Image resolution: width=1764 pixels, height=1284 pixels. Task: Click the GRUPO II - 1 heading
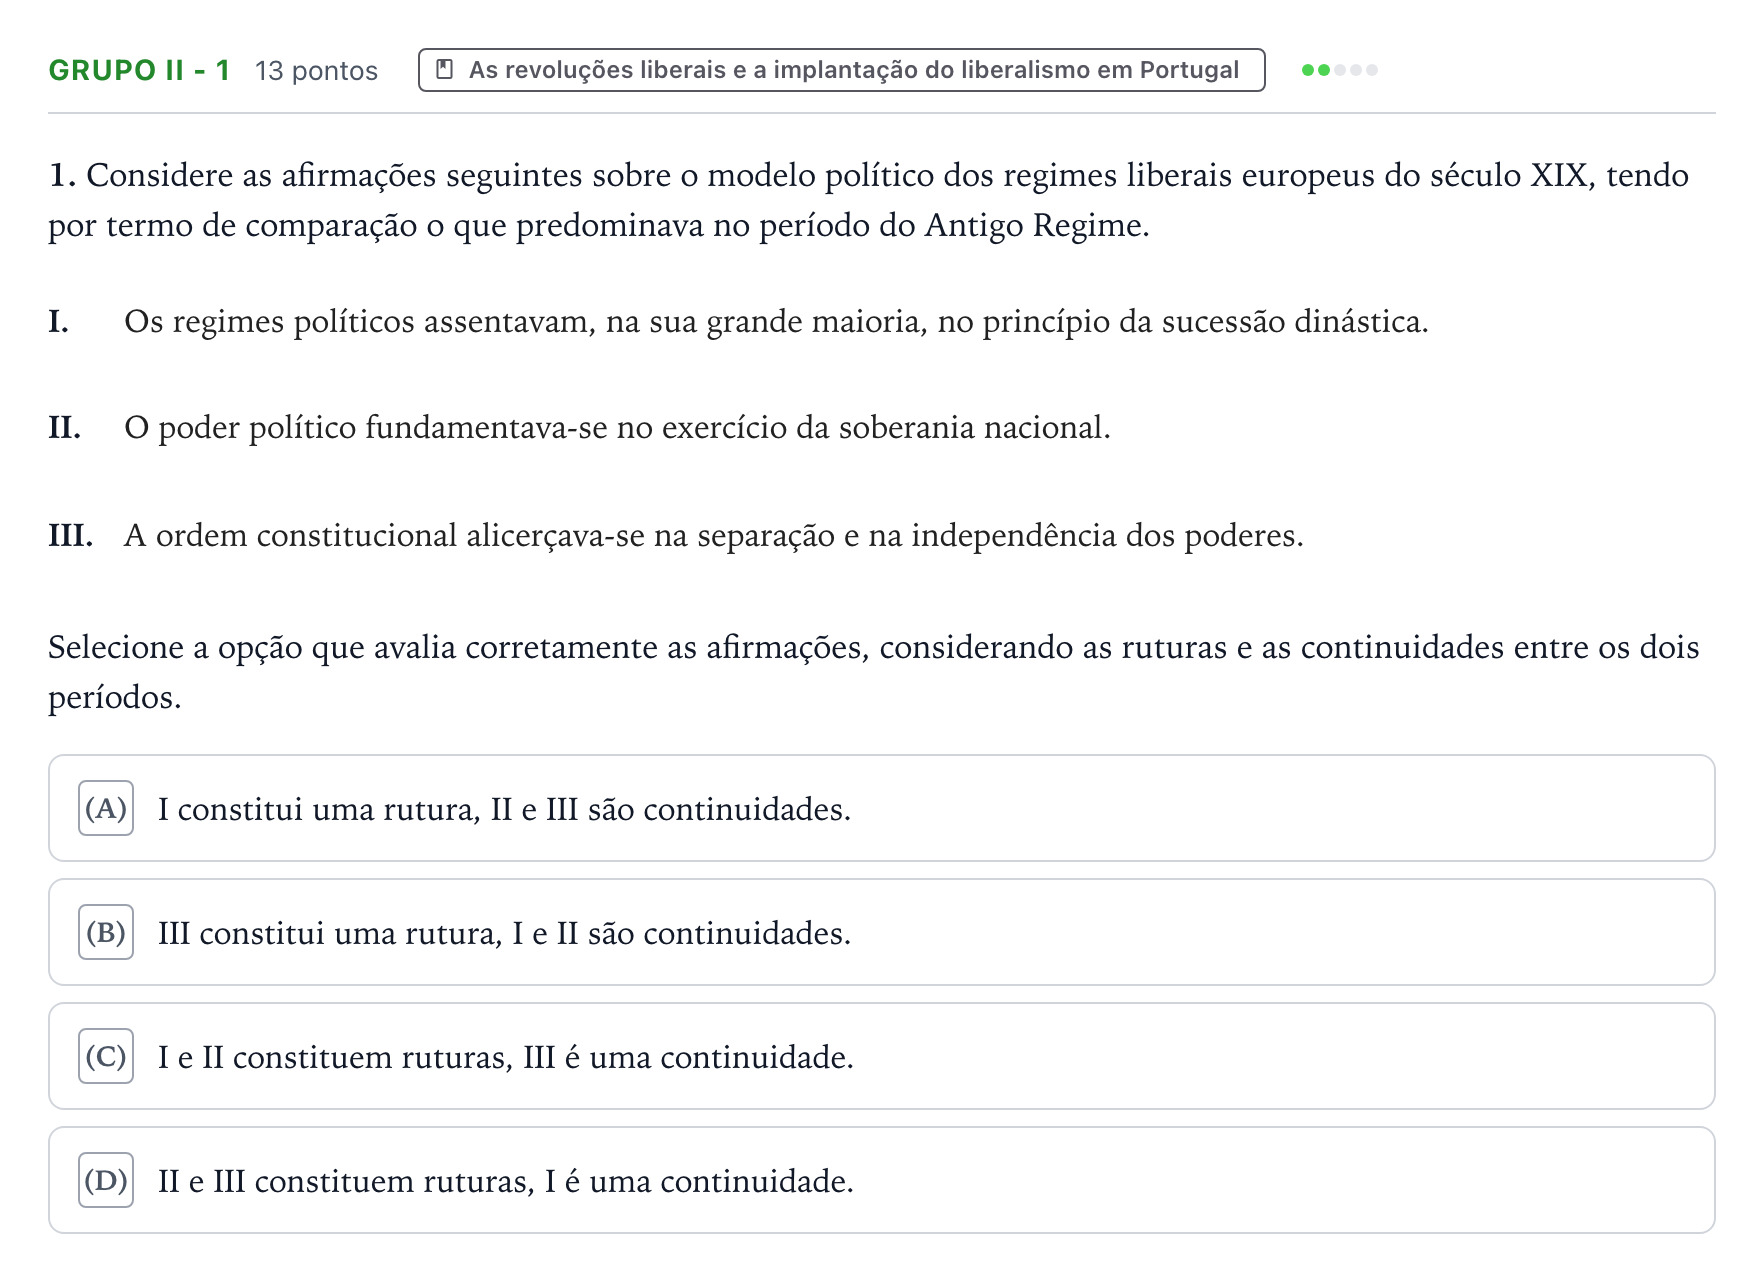click(139, 70)
